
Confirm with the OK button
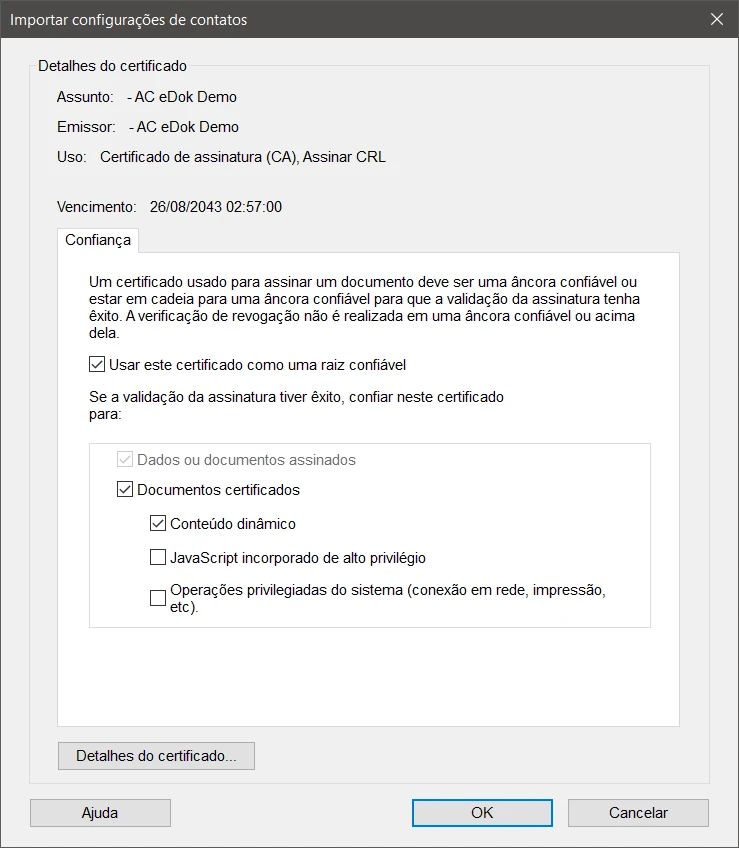click(x=482, y=813)
